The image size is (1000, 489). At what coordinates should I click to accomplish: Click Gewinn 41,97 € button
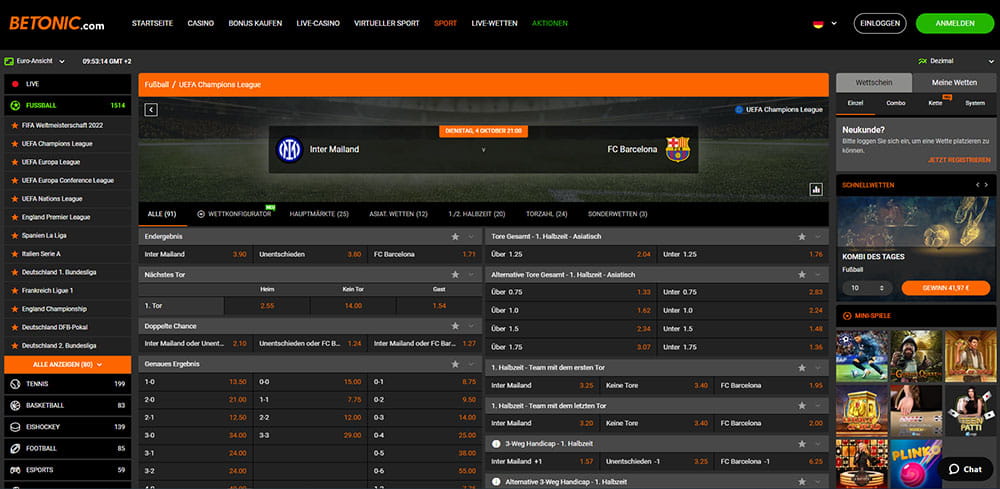pyautogui.click(x=946, y=288)
